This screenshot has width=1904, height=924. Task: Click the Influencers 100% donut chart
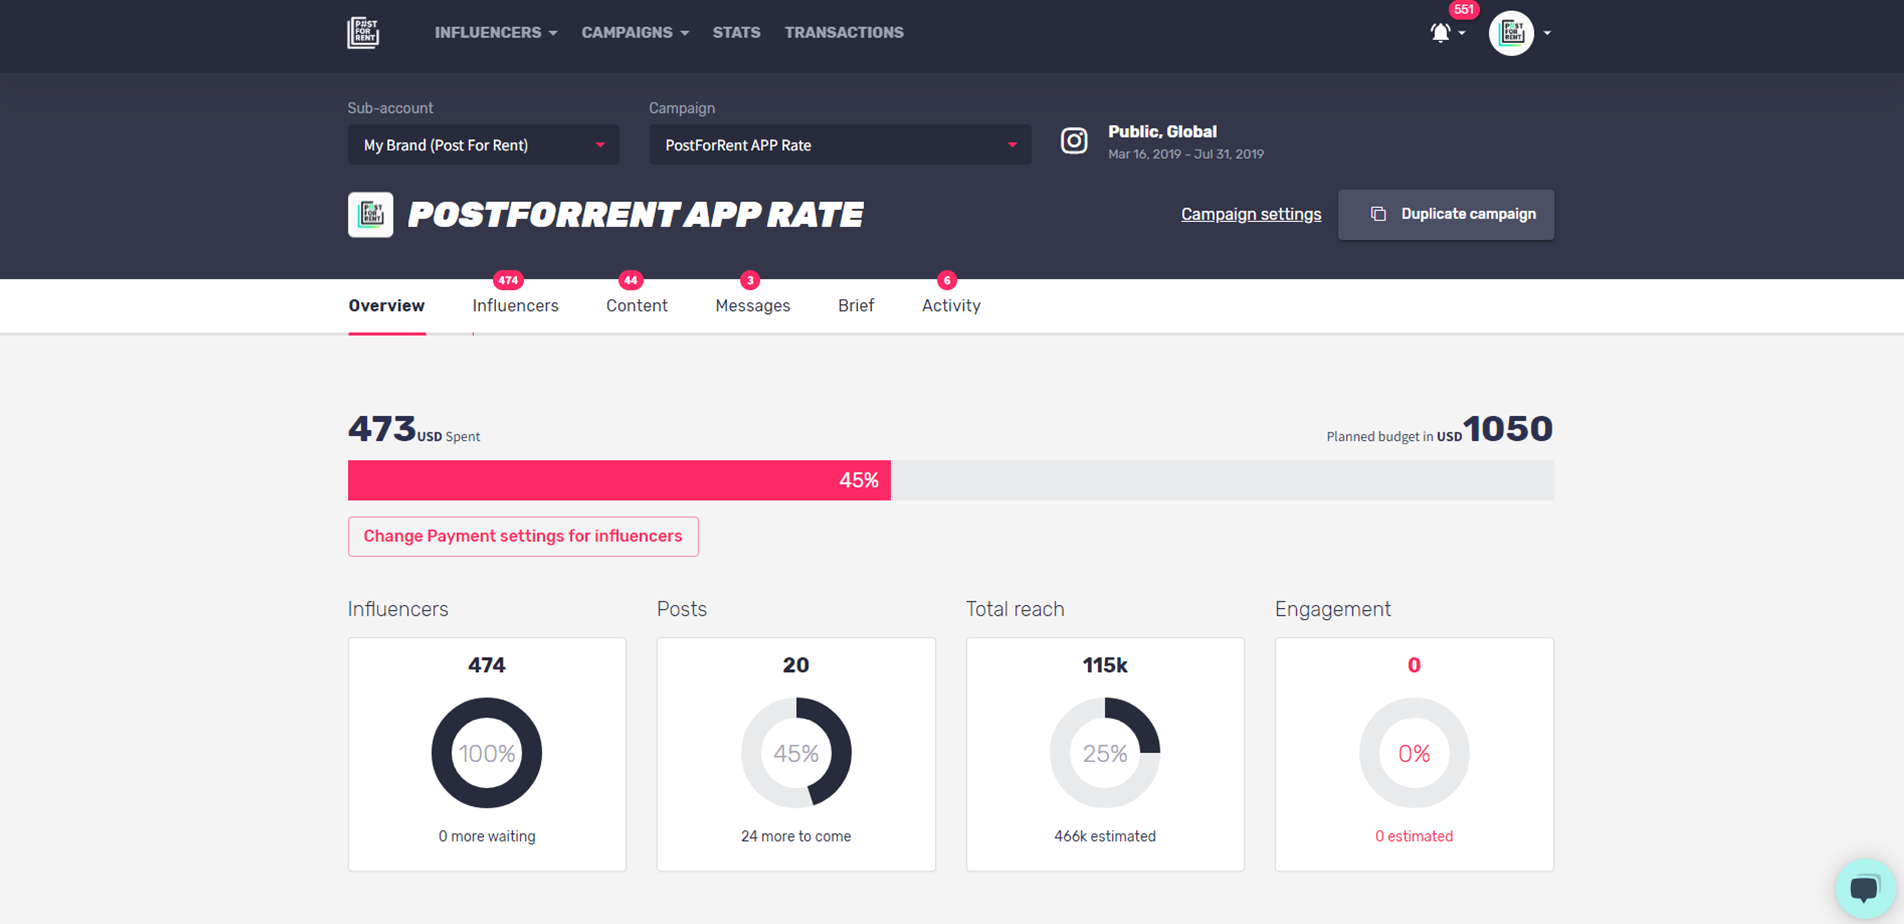[487, 753]
